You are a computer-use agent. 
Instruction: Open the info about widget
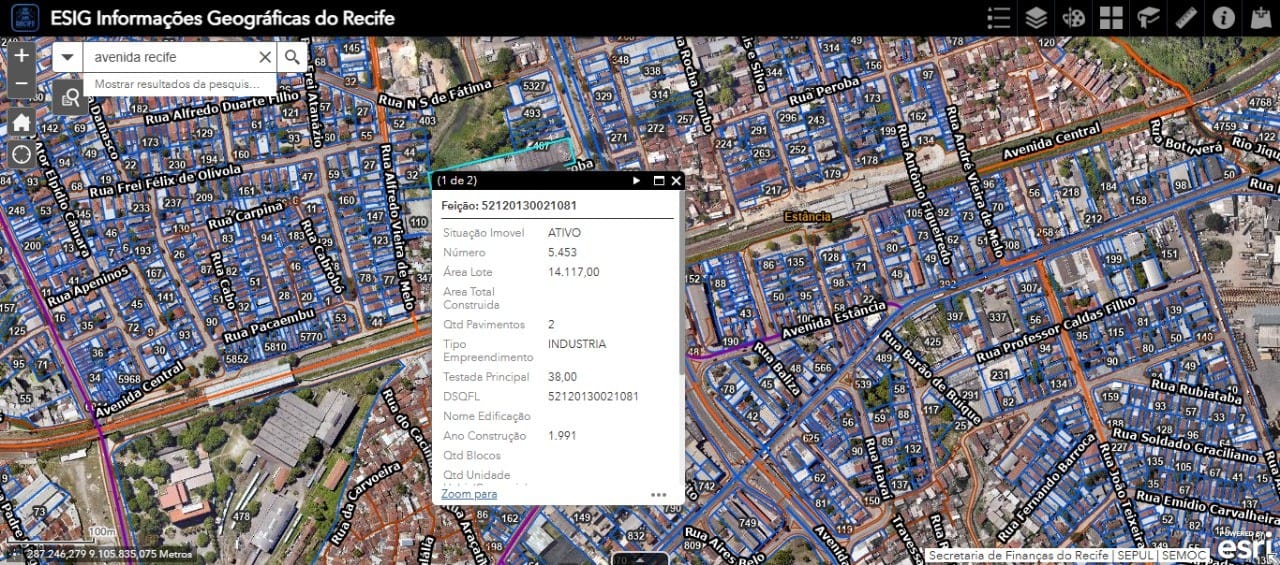coord(1223,18)
